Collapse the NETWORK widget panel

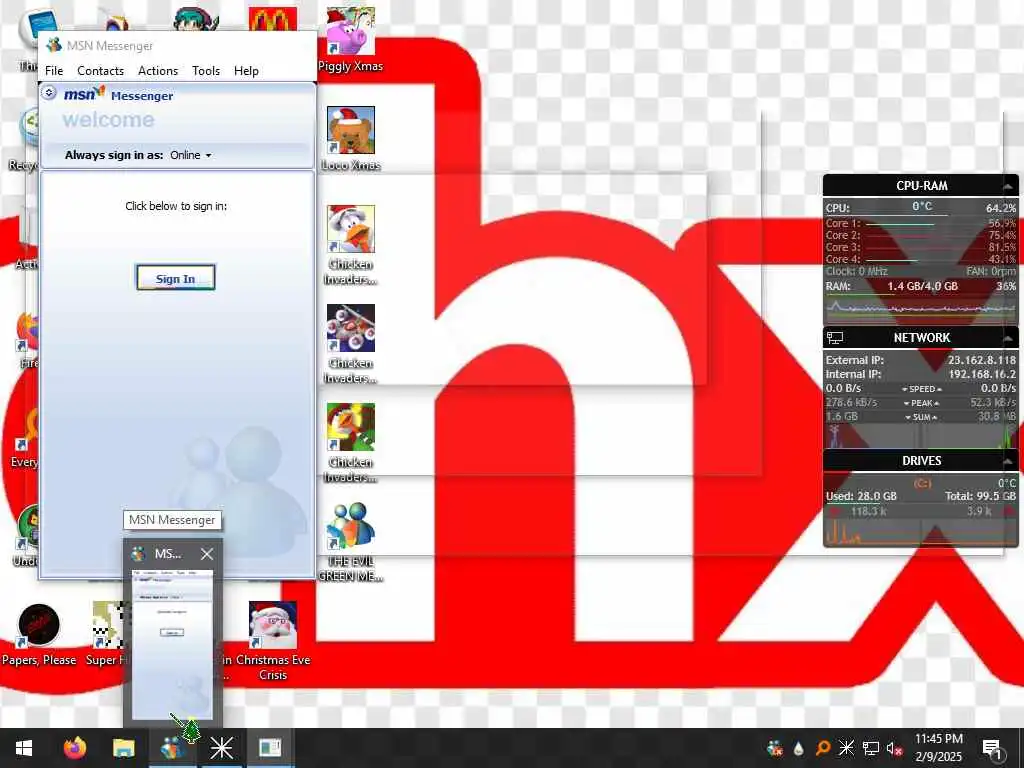pyautogui.click(x=1008, y=338)
